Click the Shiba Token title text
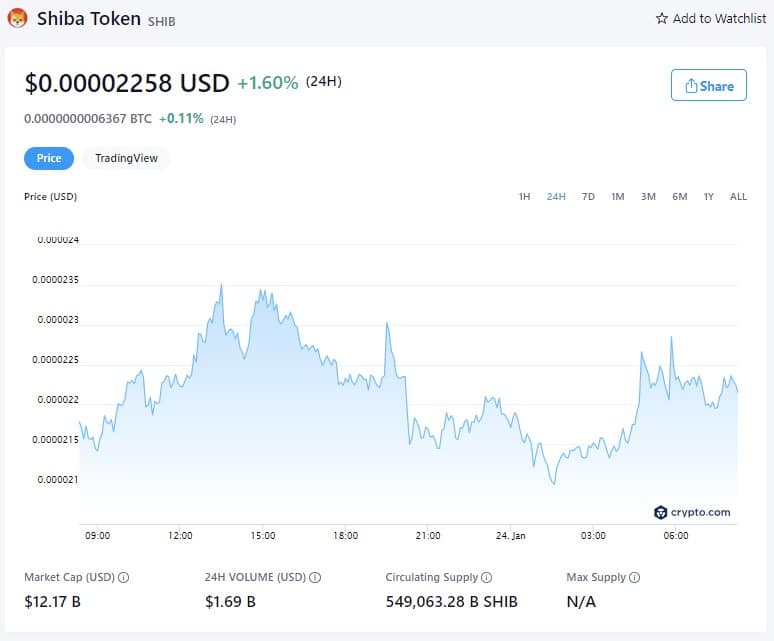The height and width of the screenshot is (641, 774). tap(89, 19)
